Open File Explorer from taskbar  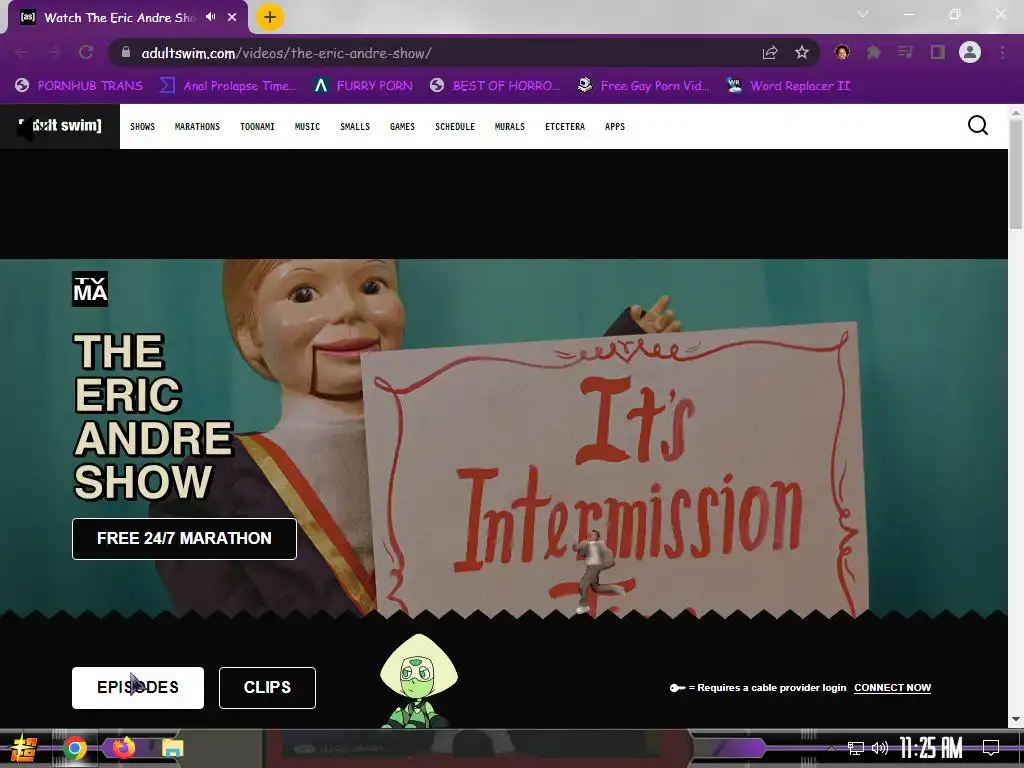point(172,748)
